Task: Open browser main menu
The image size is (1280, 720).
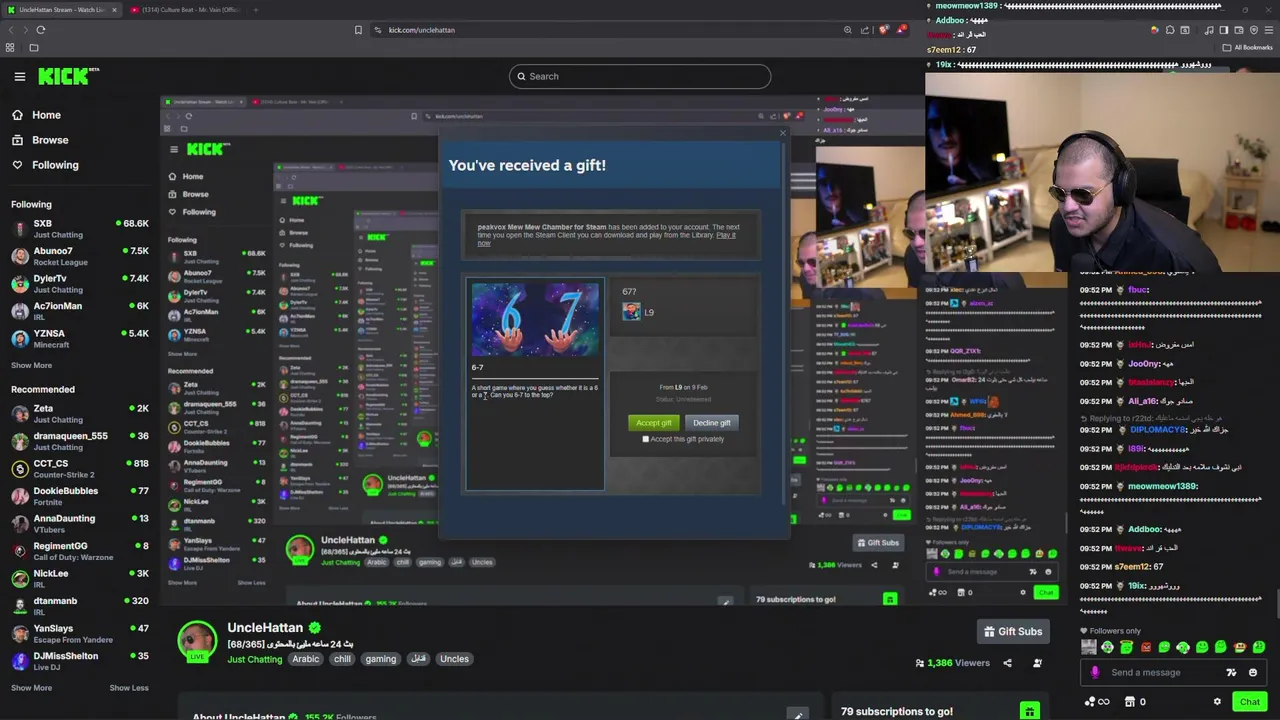Action: click(1268, 30)
